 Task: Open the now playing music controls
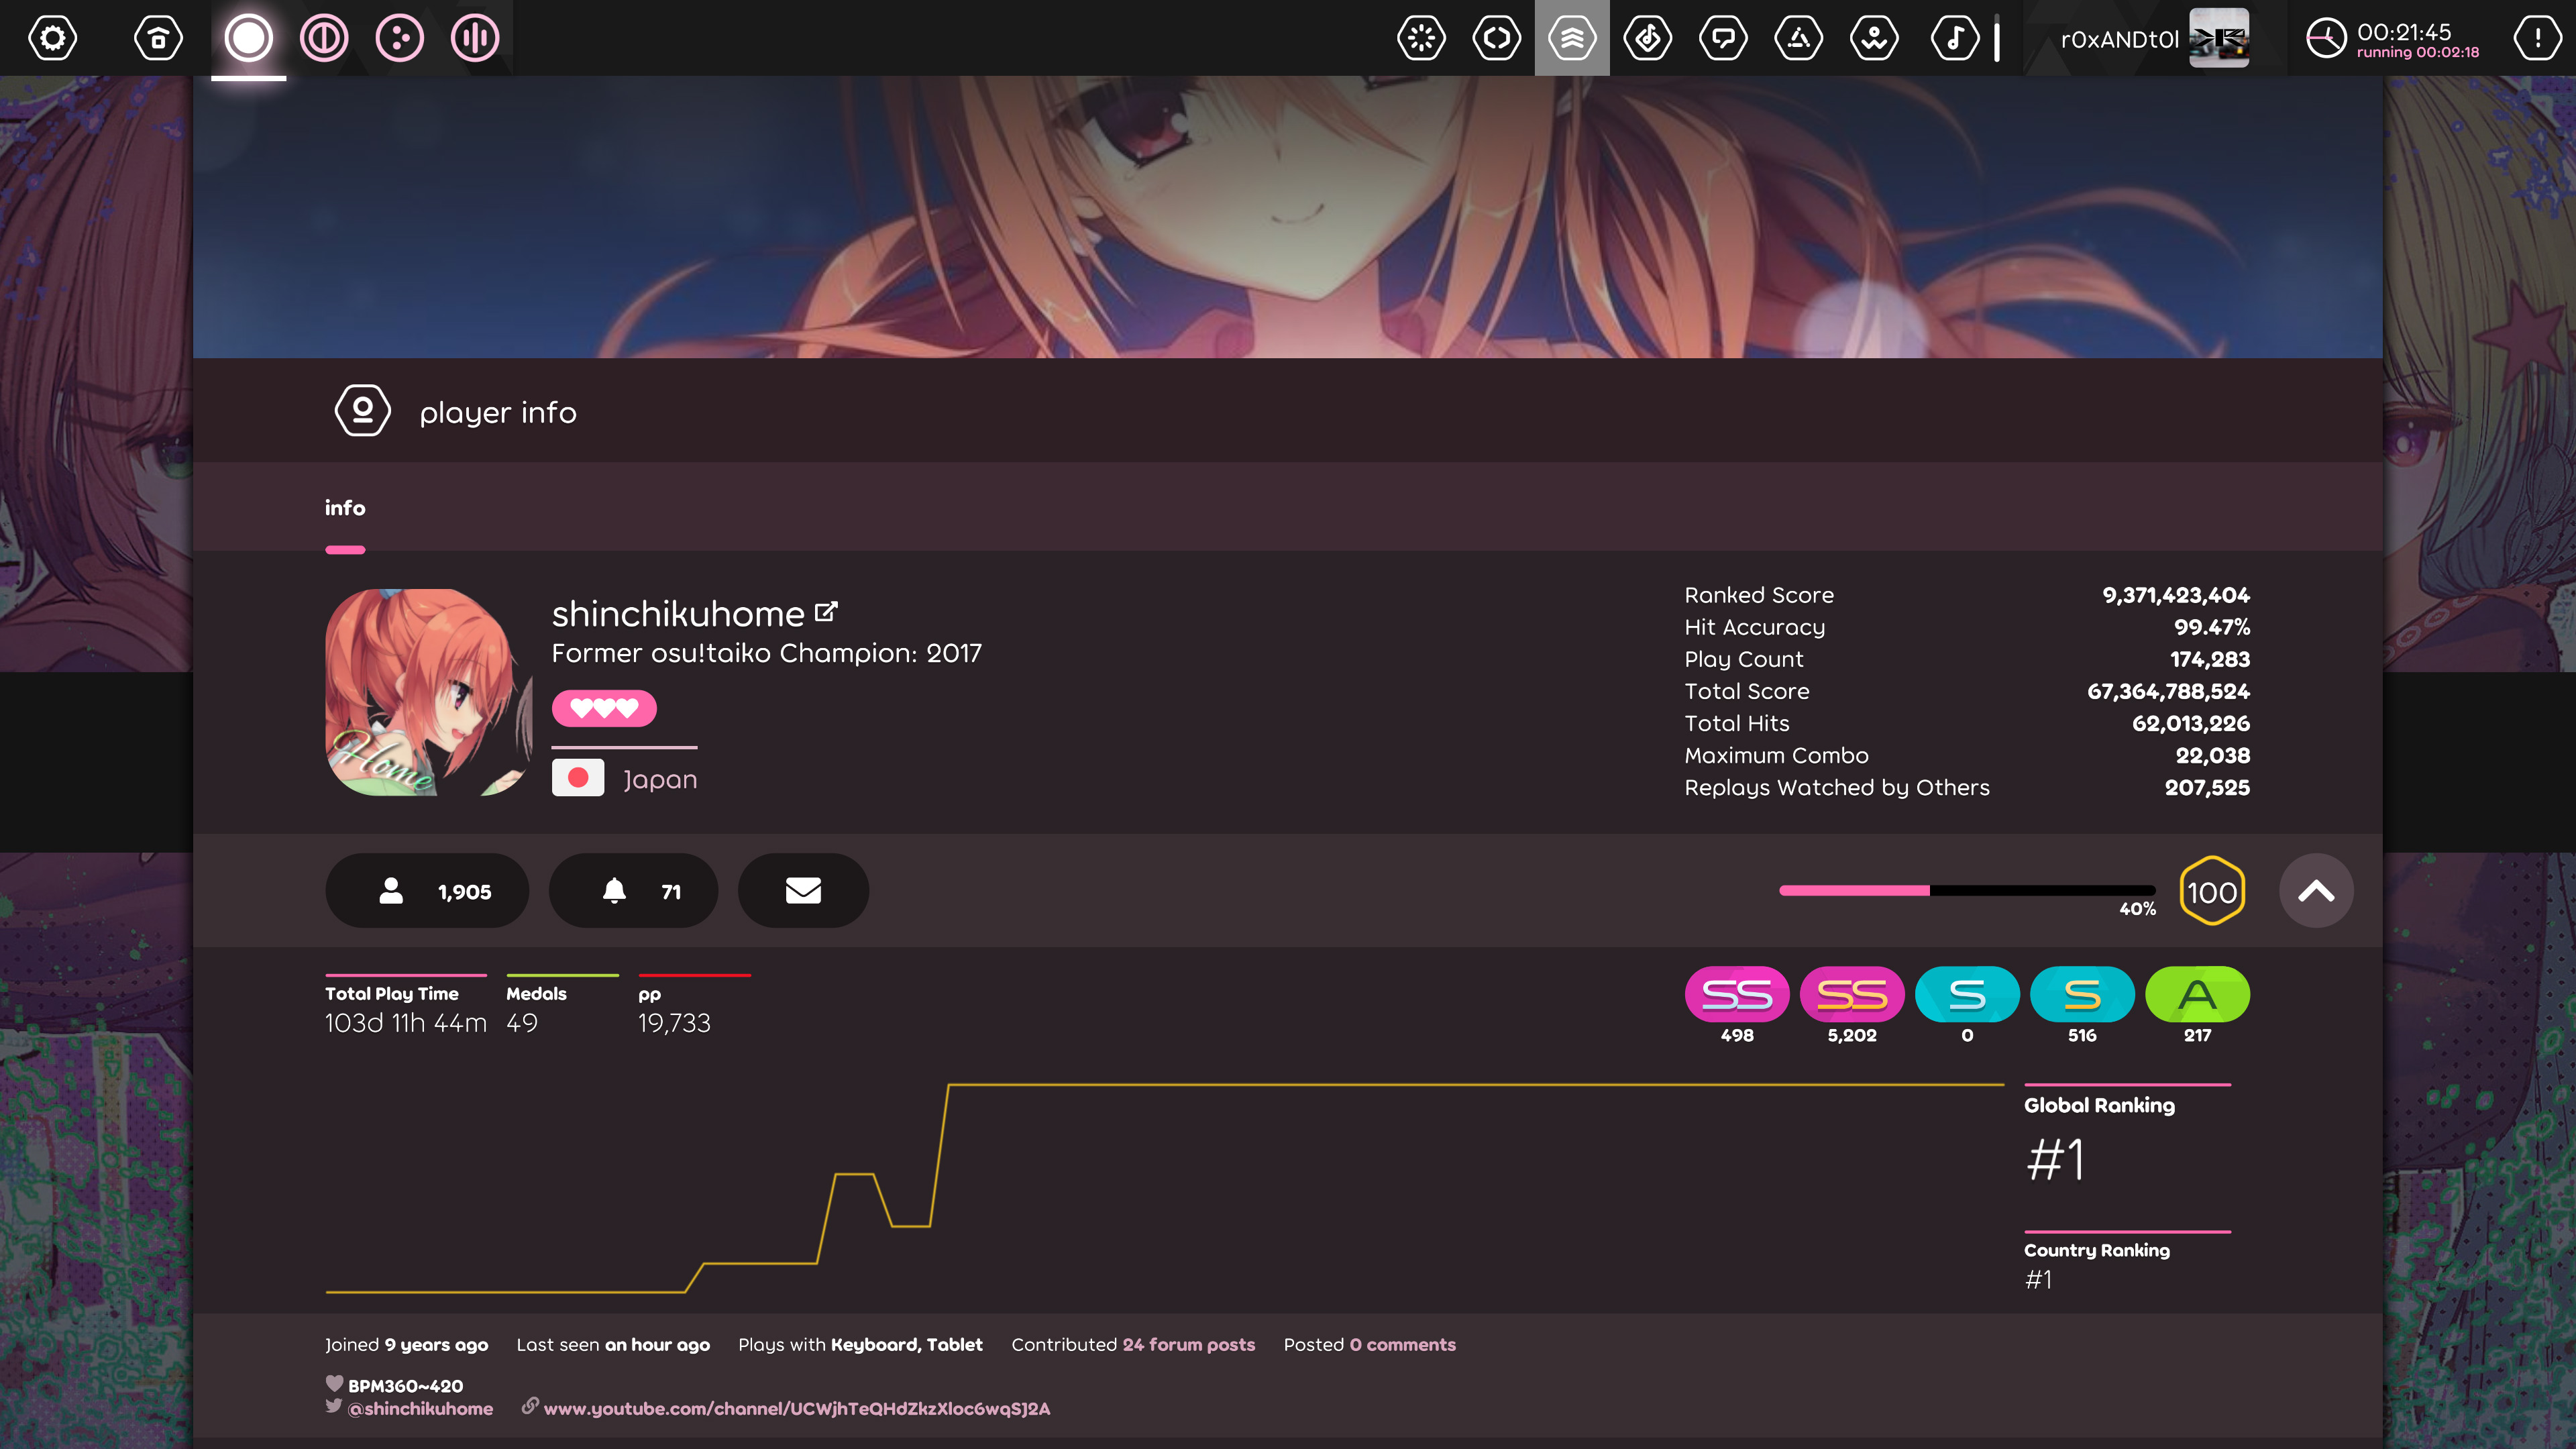click(x=1955, y=38)
